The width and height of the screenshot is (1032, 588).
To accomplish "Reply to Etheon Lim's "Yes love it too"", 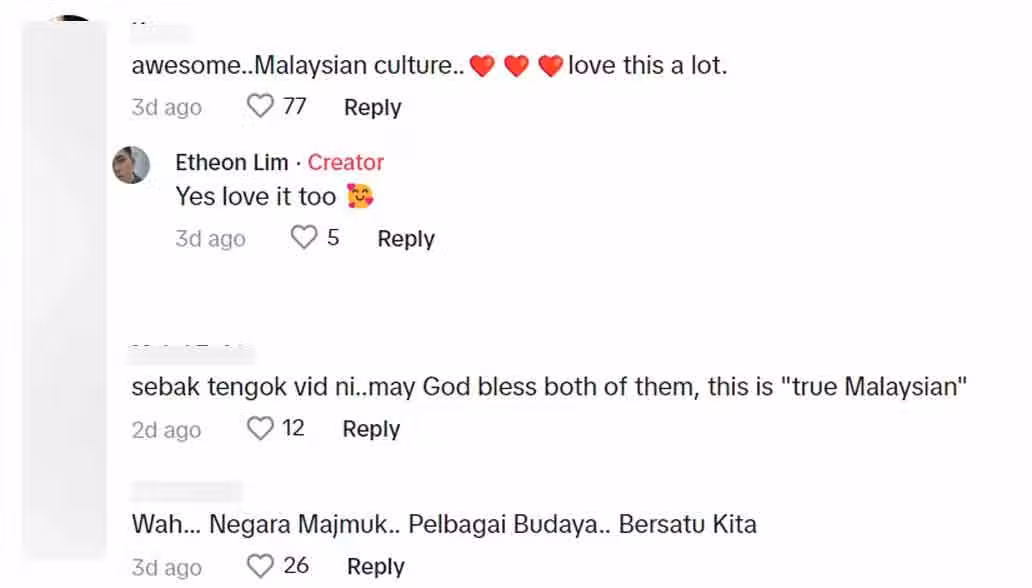I will tap(405, 239).
